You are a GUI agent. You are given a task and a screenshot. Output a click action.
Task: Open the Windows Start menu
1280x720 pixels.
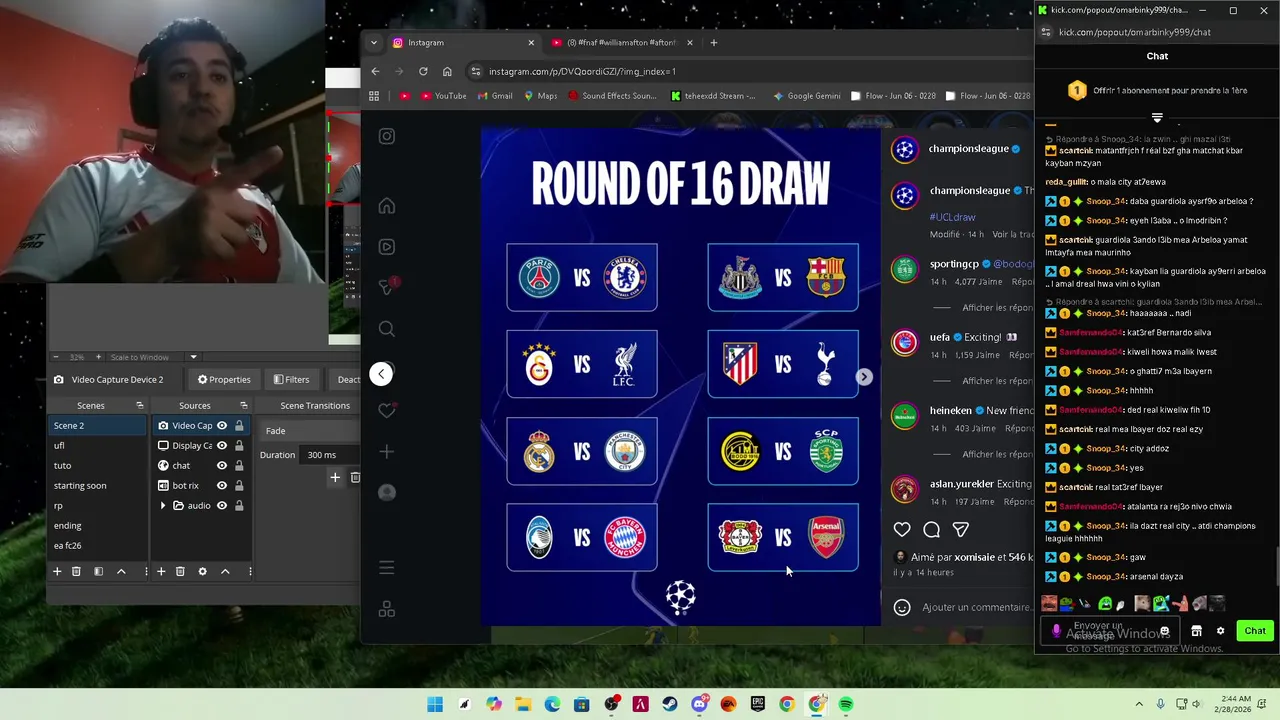point(435,704)
